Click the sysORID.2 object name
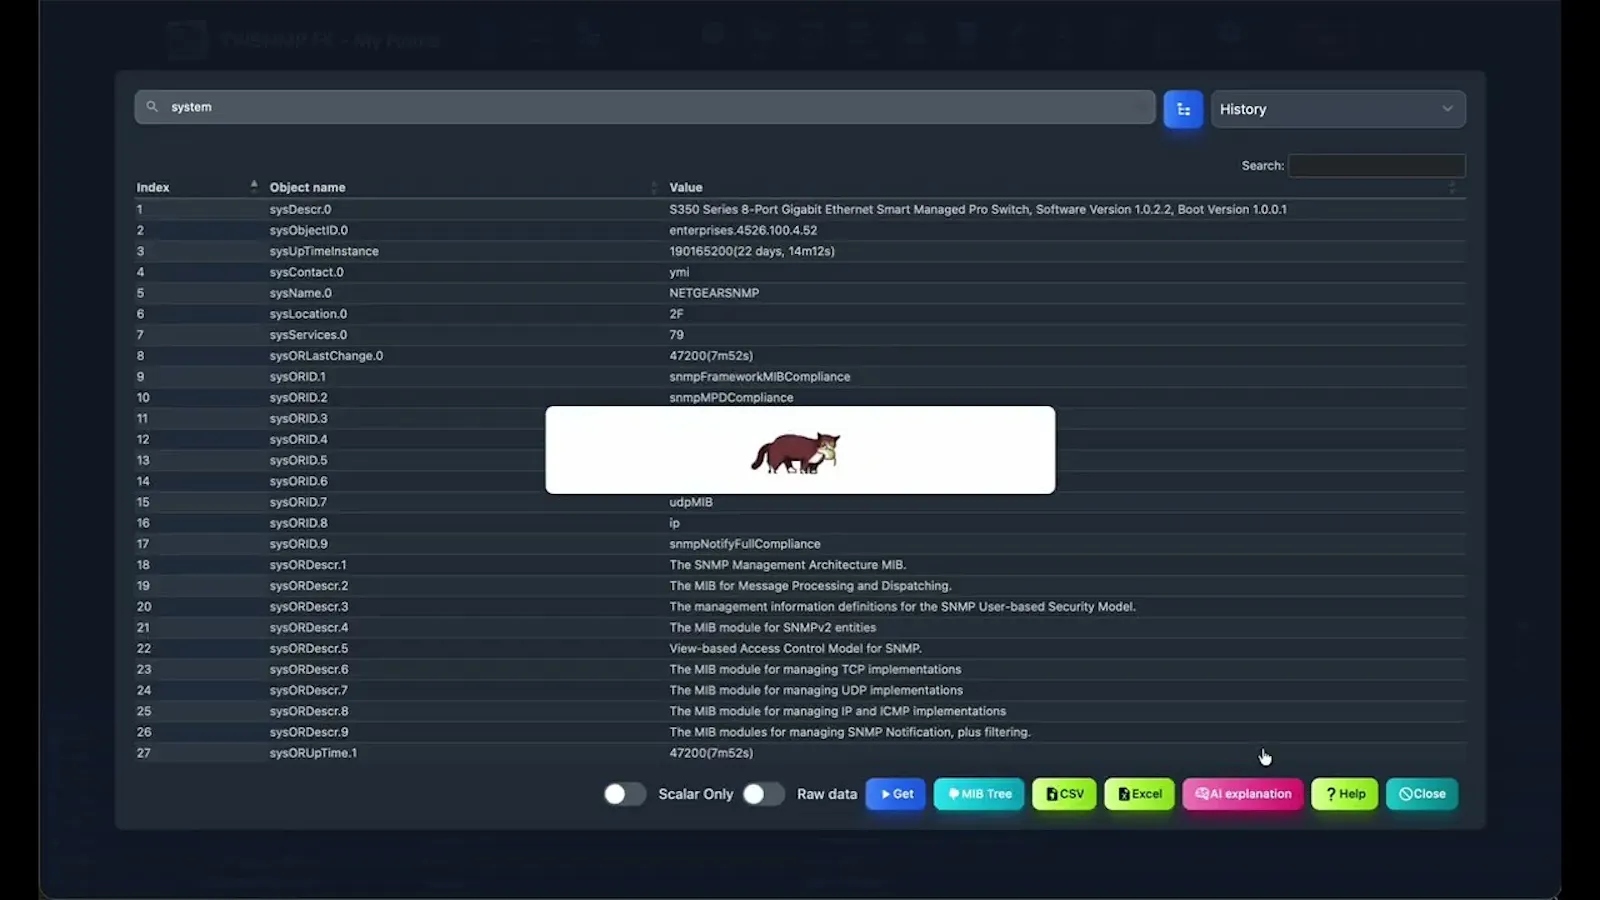1600x900 pixels. click(298, 398)
